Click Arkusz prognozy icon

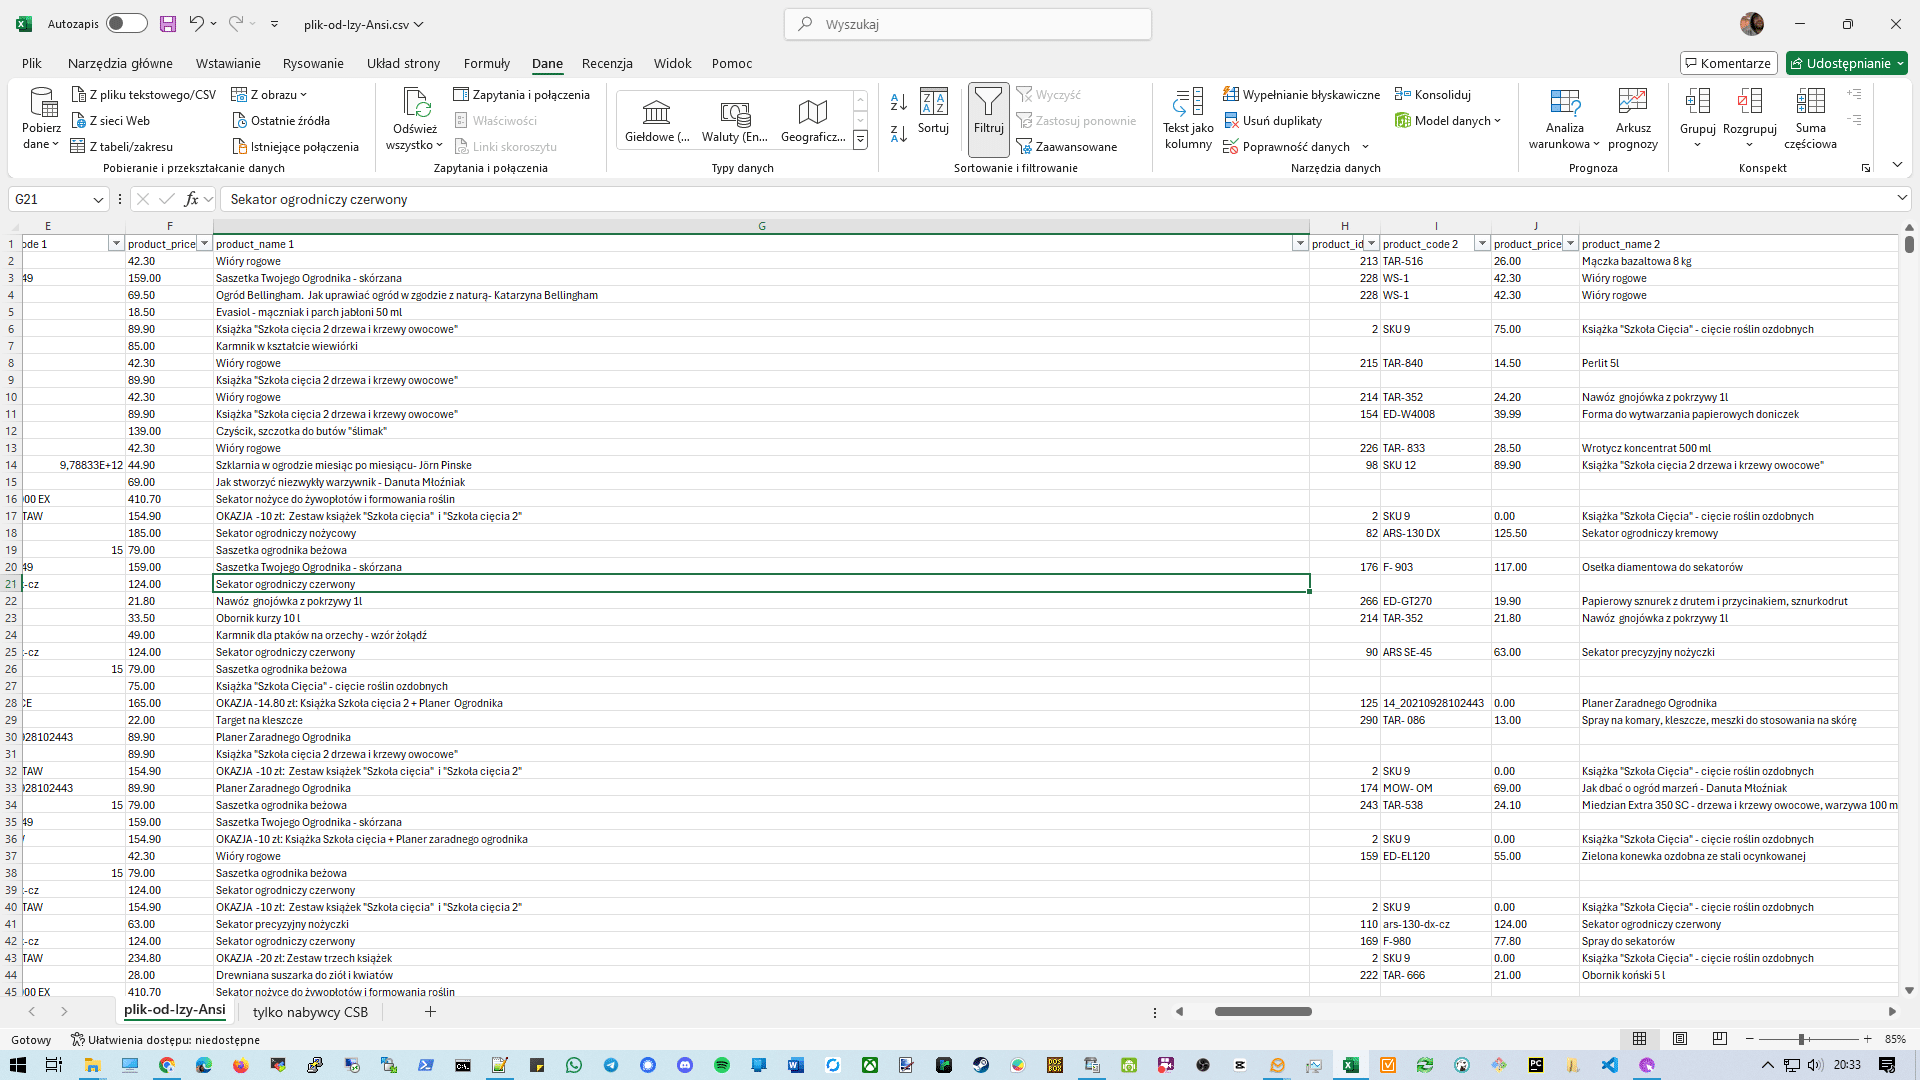point(1632,102)
